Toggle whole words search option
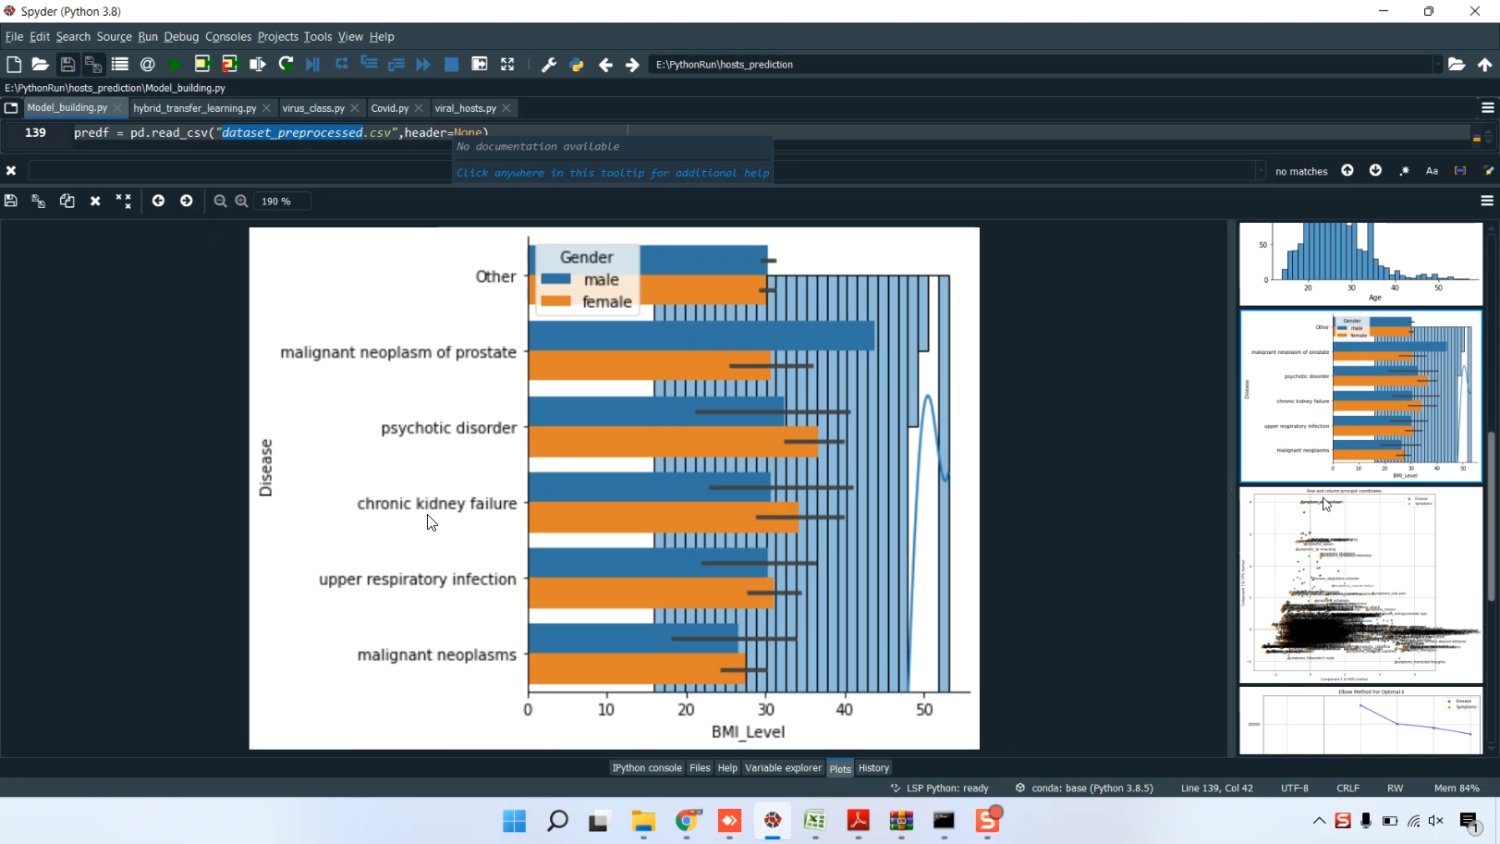Viewport: 1500px width, 844px height. pyautogui.click(x=1459, y=171)
